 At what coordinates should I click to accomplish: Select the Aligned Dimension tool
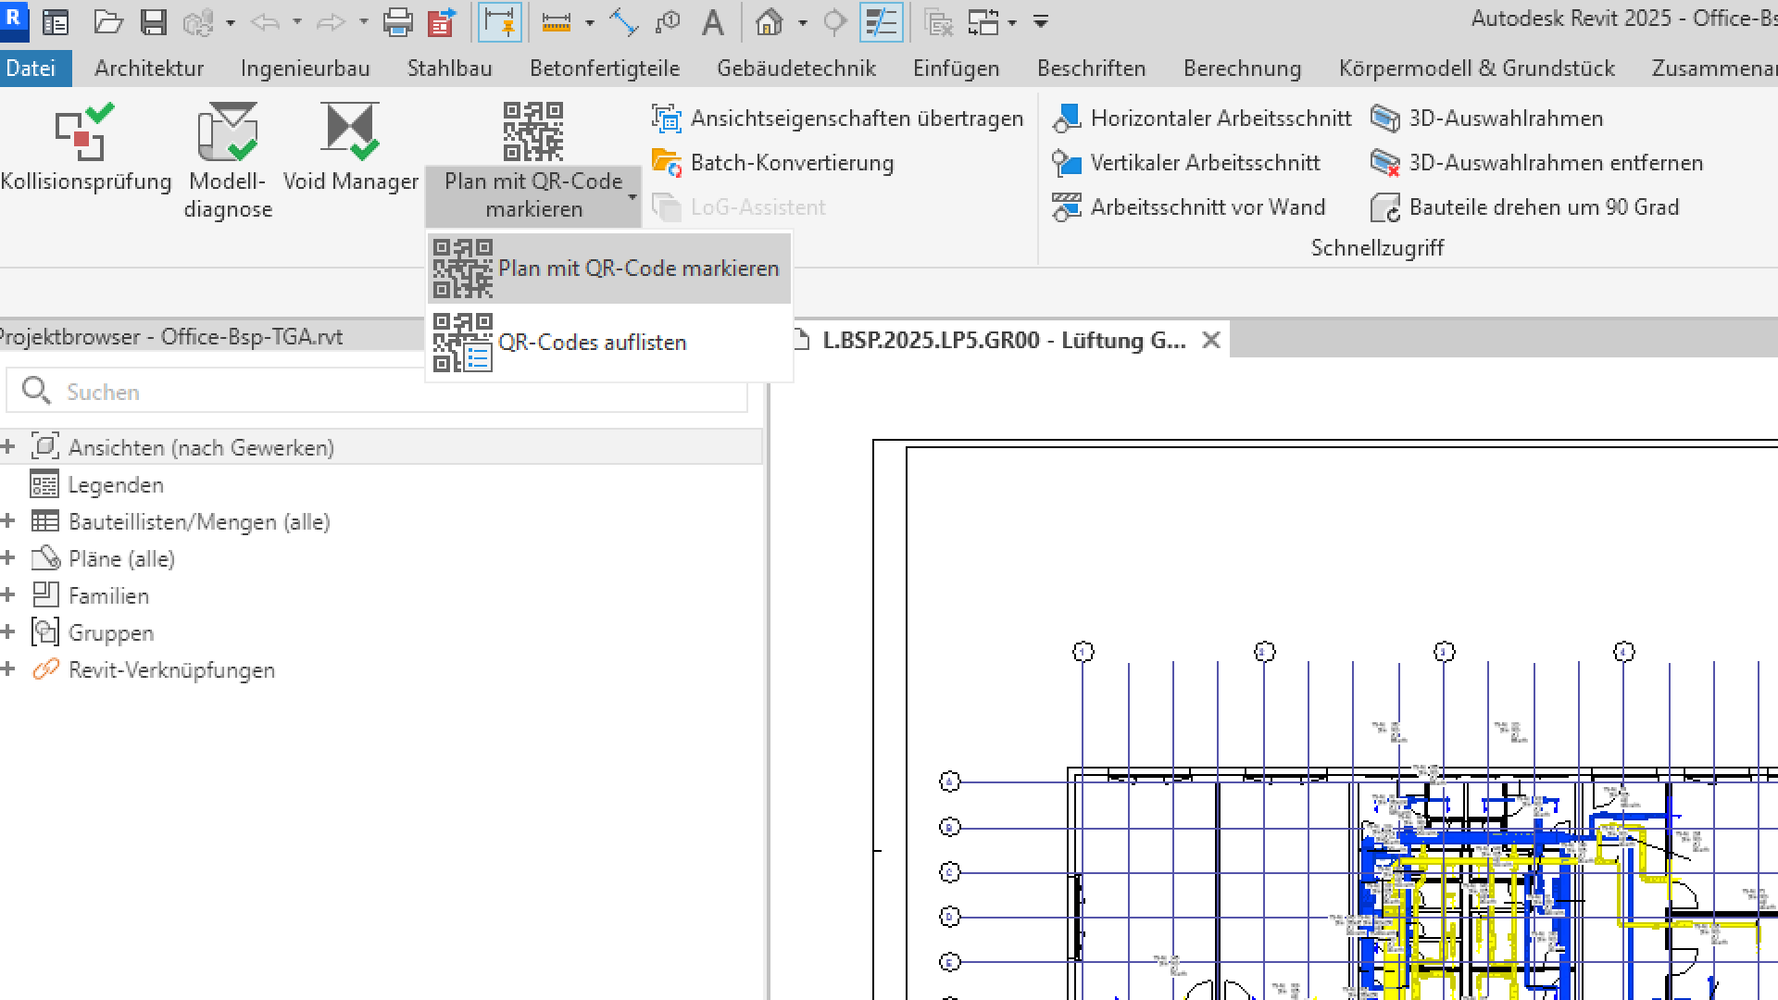624,22
